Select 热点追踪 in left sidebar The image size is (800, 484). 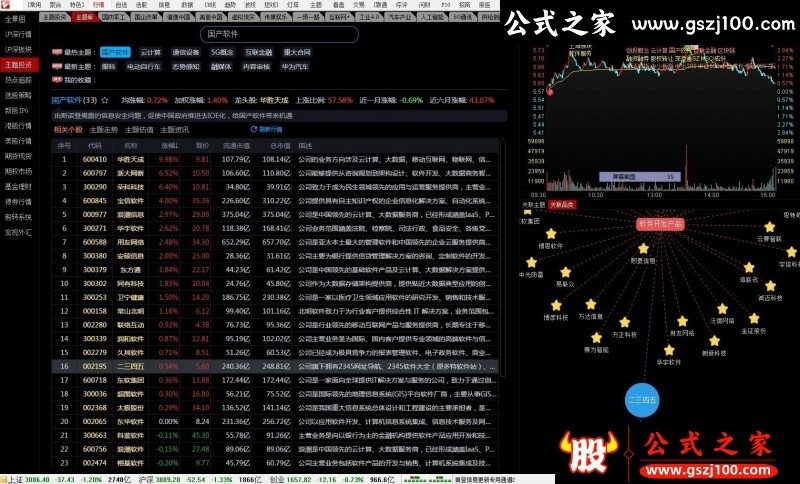pyautogui.click(x=18, y=80)
